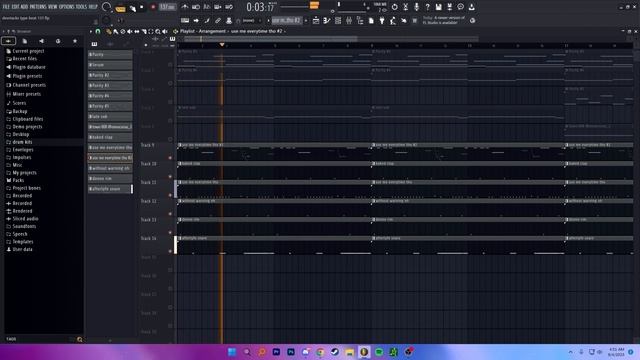Select 'Serum' pattern in picker list

tap(110, 65)
